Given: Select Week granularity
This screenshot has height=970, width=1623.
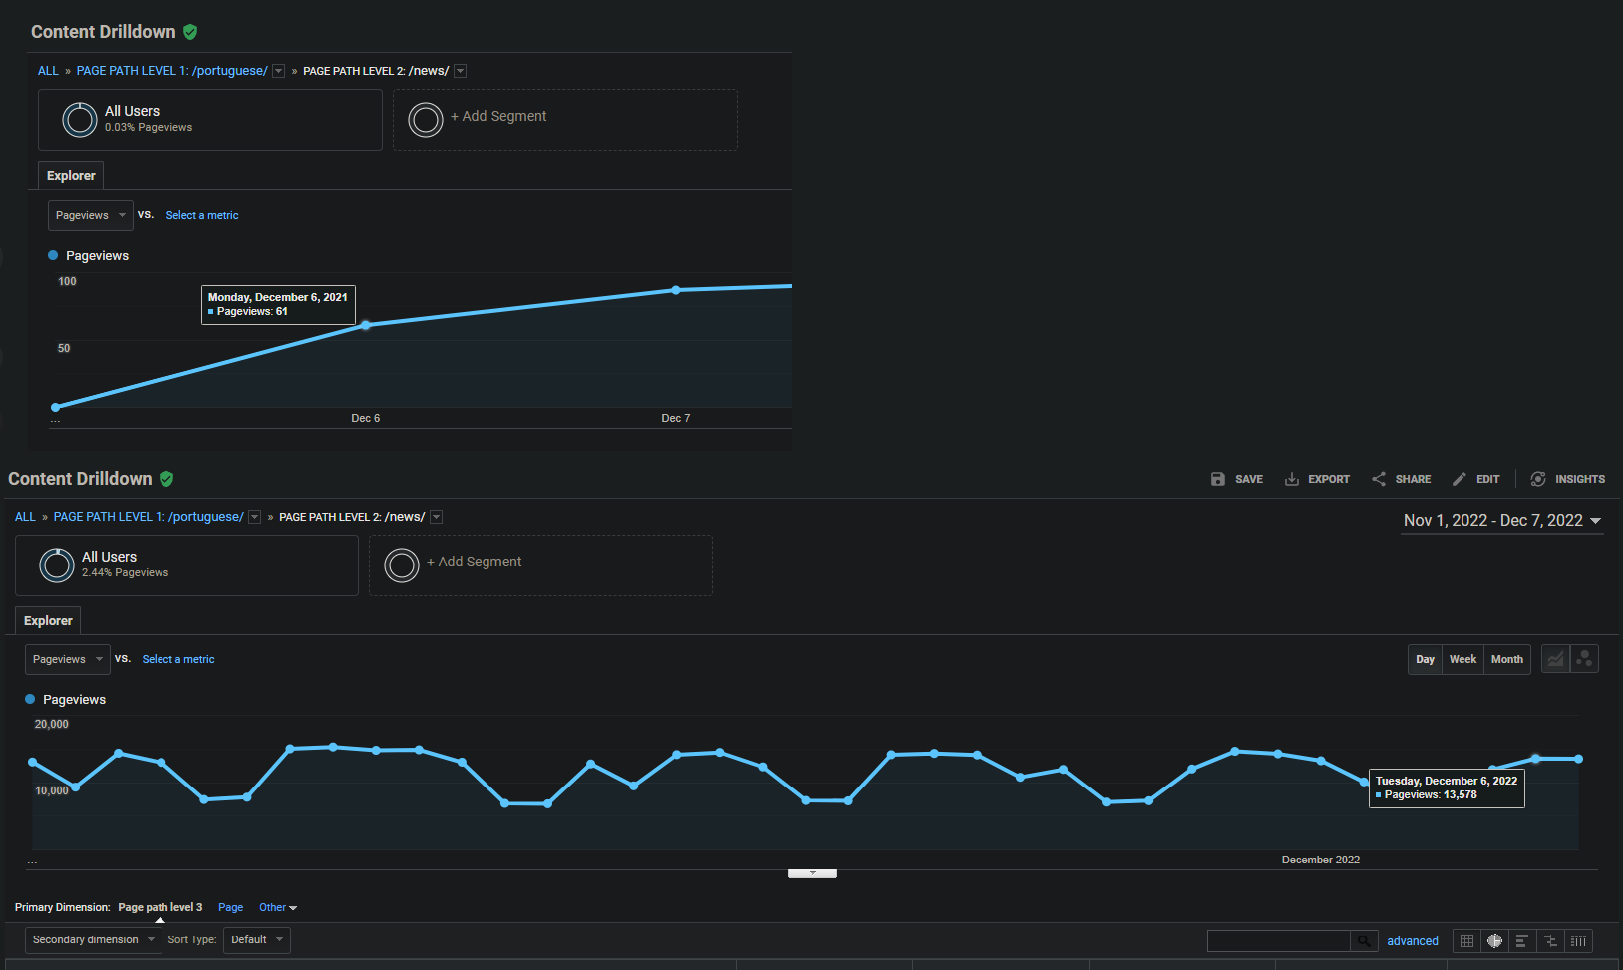Looking at the screenshot, I should click(1463, 659).
